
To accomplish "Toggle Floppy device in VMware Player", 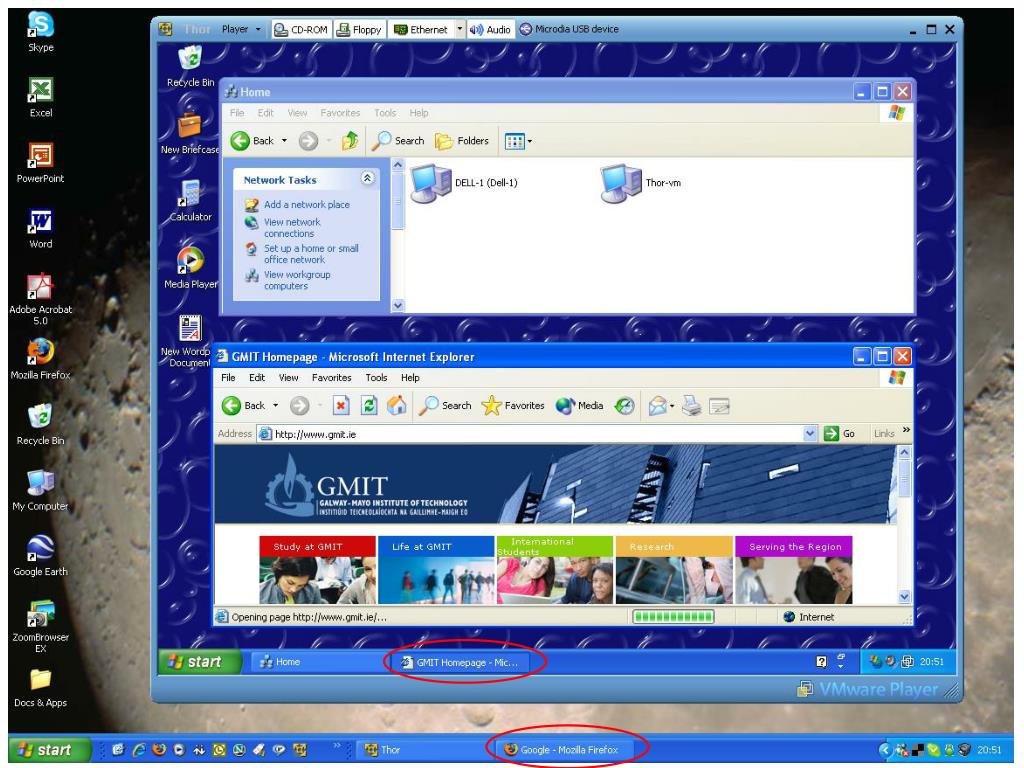I will tap(359, 29).
